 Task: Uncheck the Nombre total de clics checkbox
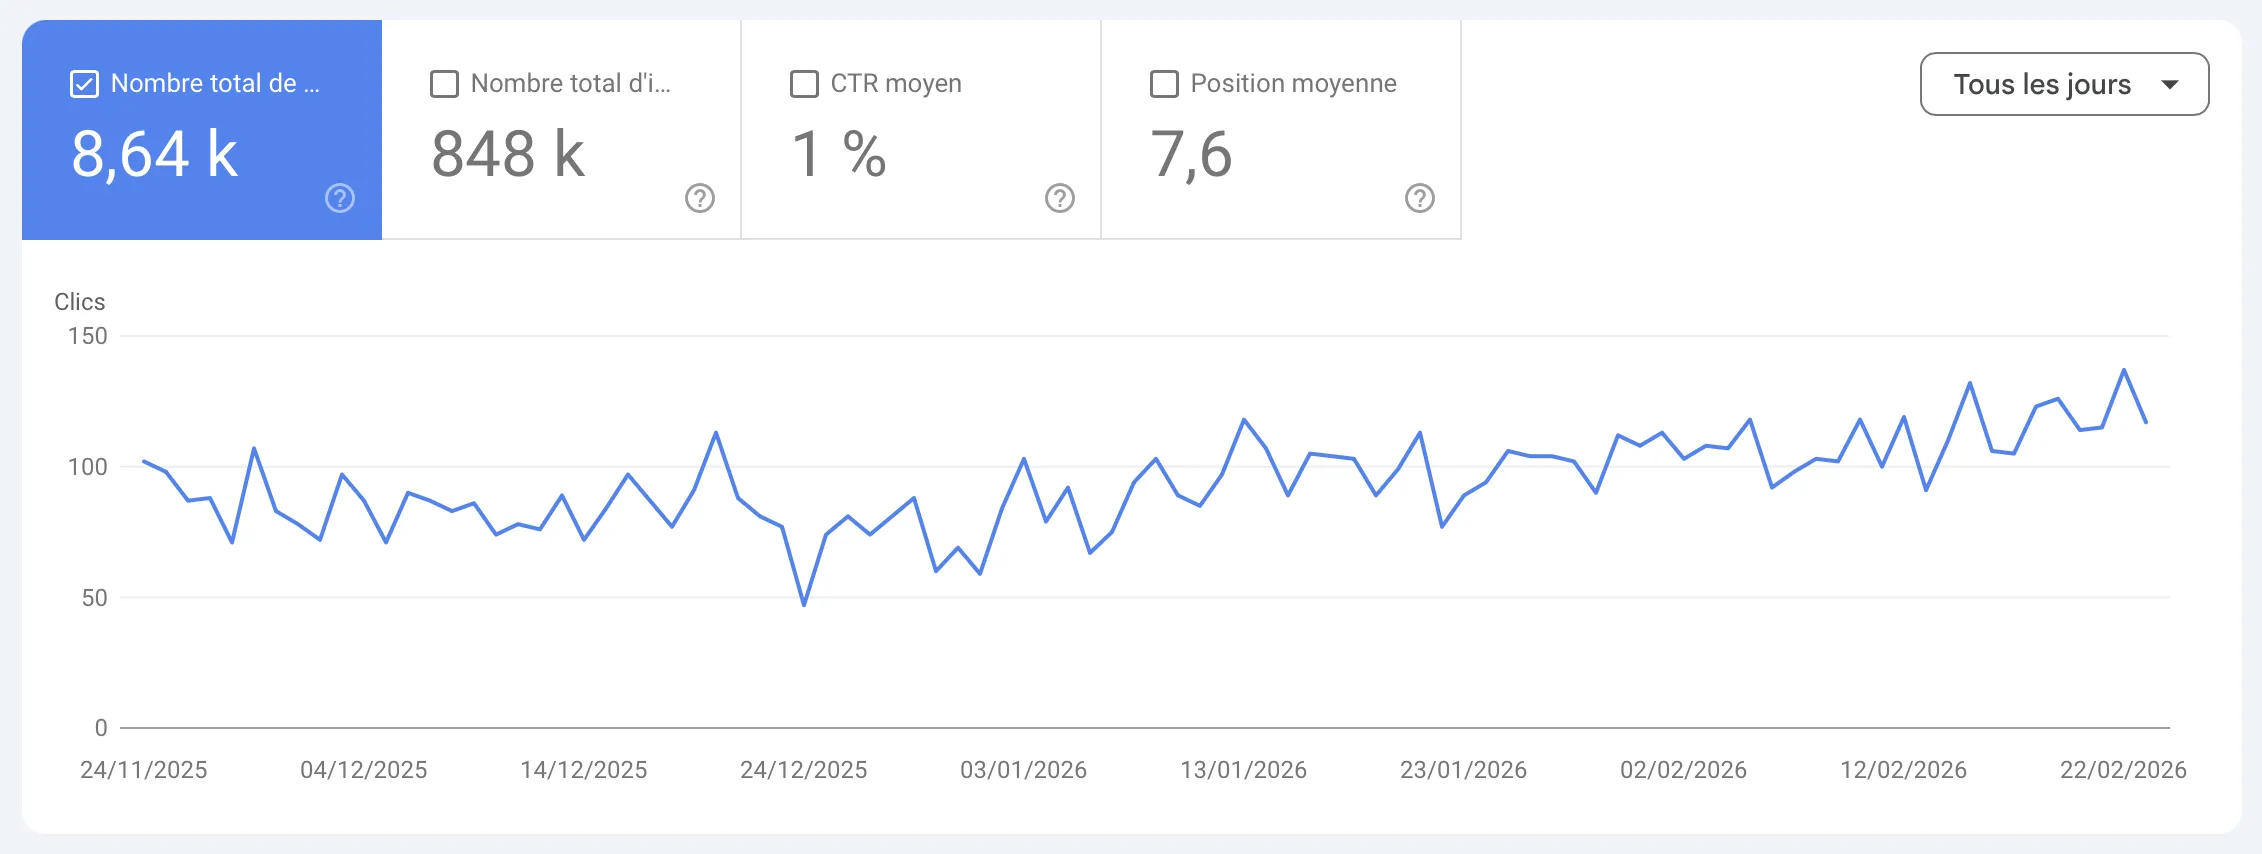pos(84,83)
